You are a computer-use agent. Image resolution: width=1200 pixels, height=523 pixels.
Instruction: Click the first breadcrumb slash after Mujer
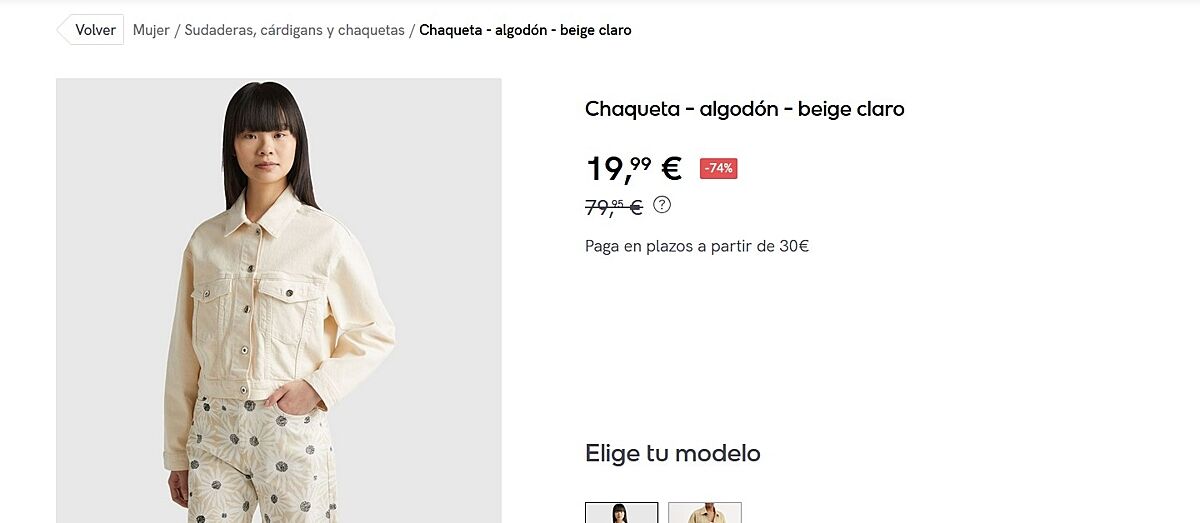tap(177, 30)
